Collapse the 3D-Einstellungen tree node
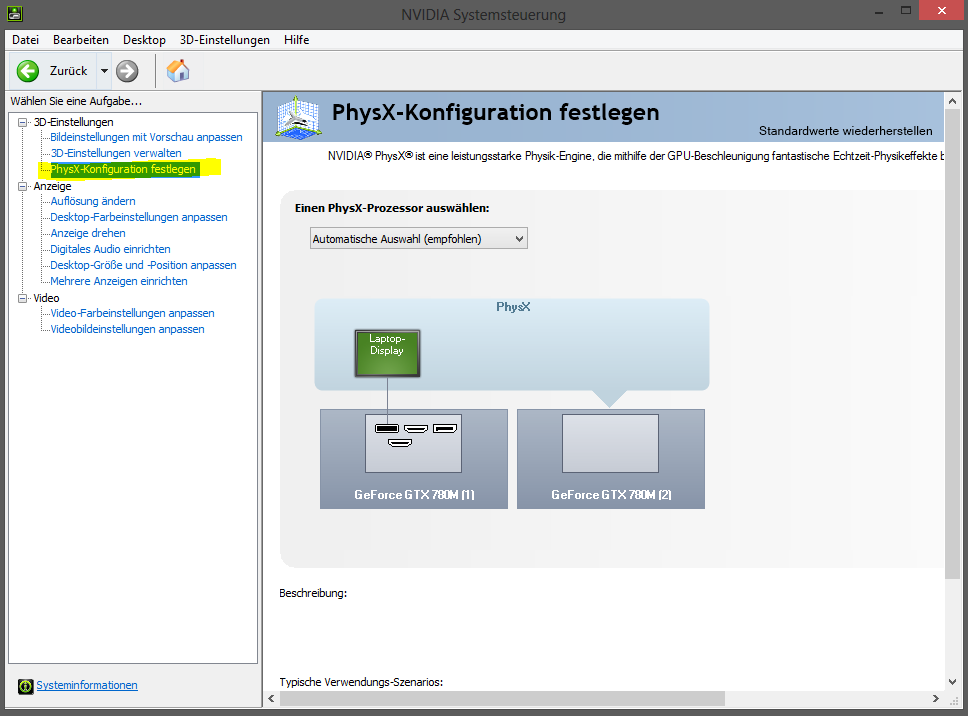968x716 pixels. (x=23, y=122)
